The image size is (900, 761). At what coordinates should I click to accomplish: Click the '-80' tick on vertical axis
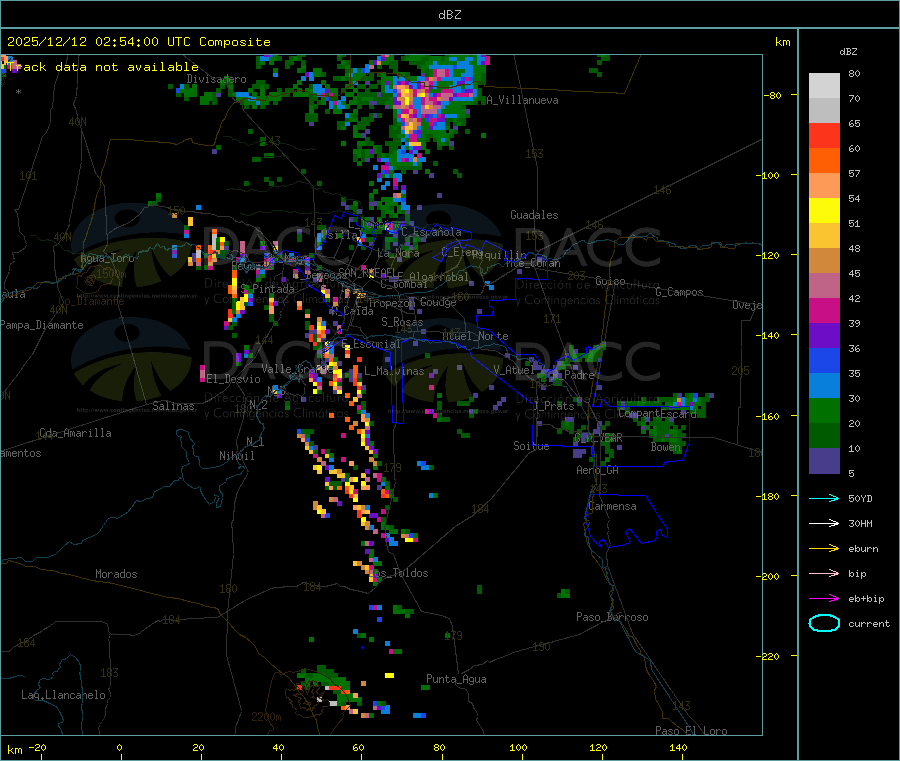(772, 95)
